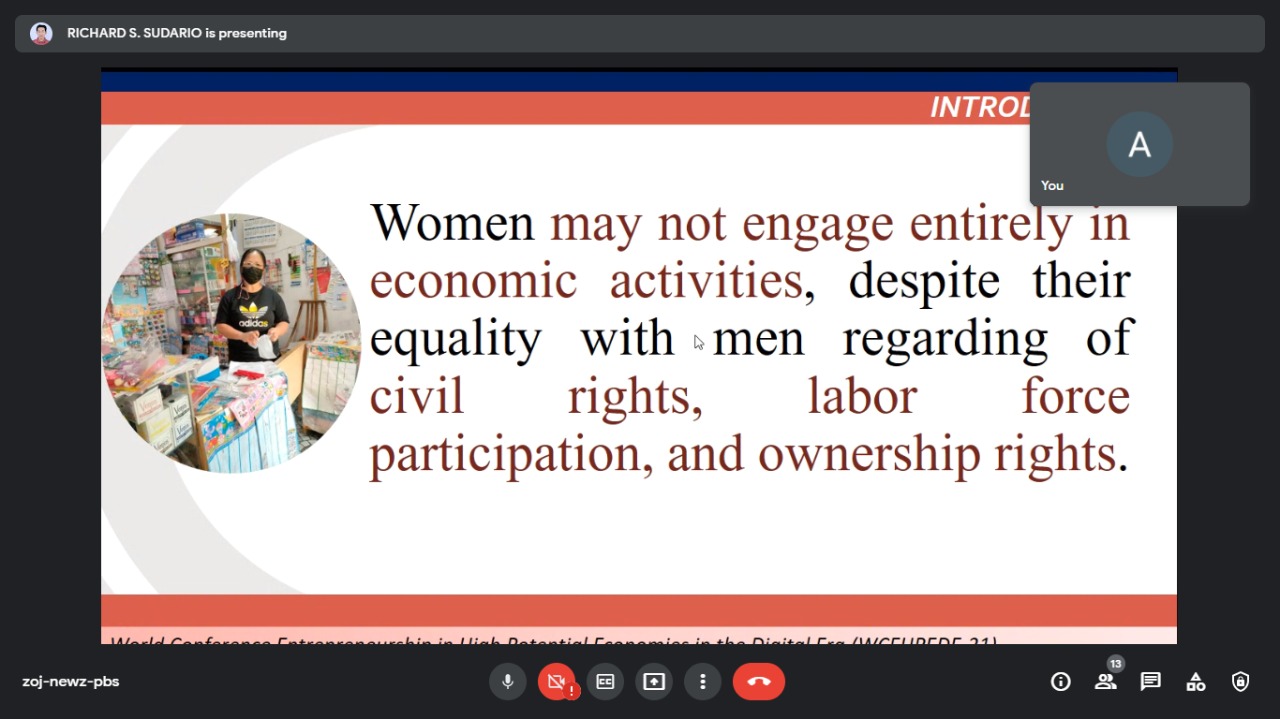Click the presented slide's circular shop photo
Viewport: 1280px width, 719px height.
[x=231, y=343]
